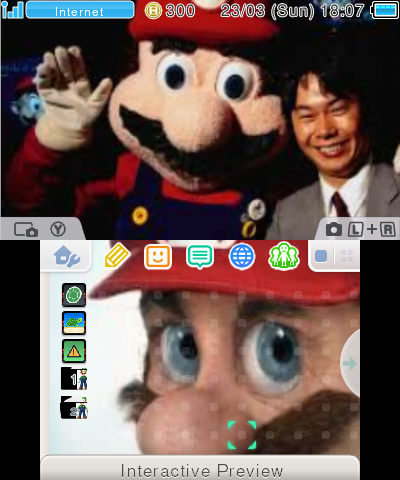The image size is (400, 480).
Task: Open Notifications speech bubble icon
Action: click(200, 257)
